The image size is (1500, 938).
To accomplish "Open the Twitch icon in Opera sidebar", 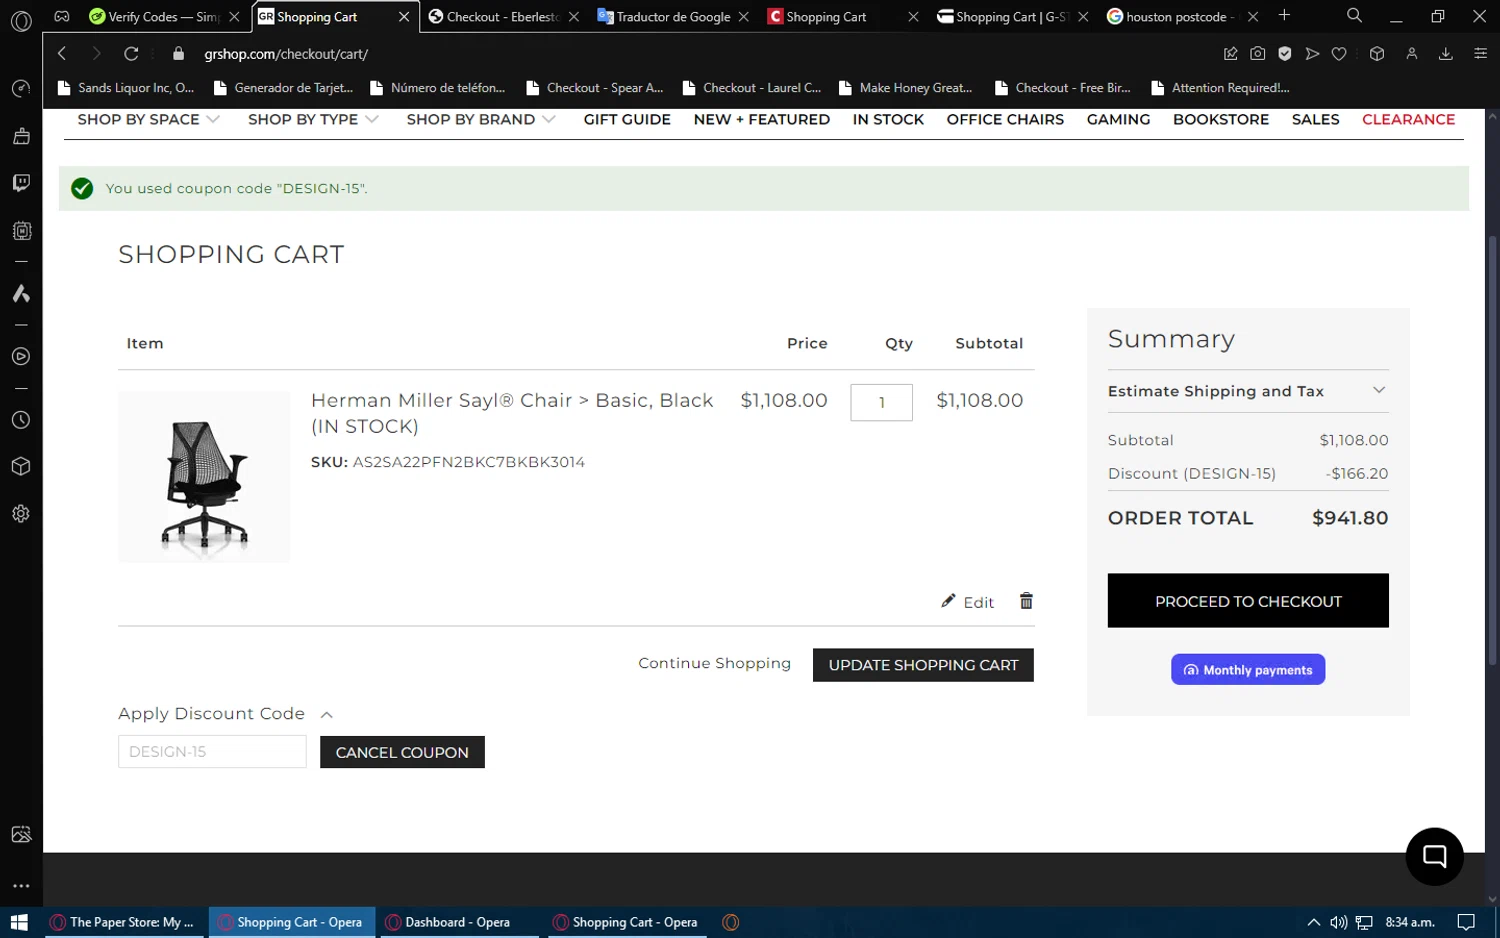I will click(21, 183).
